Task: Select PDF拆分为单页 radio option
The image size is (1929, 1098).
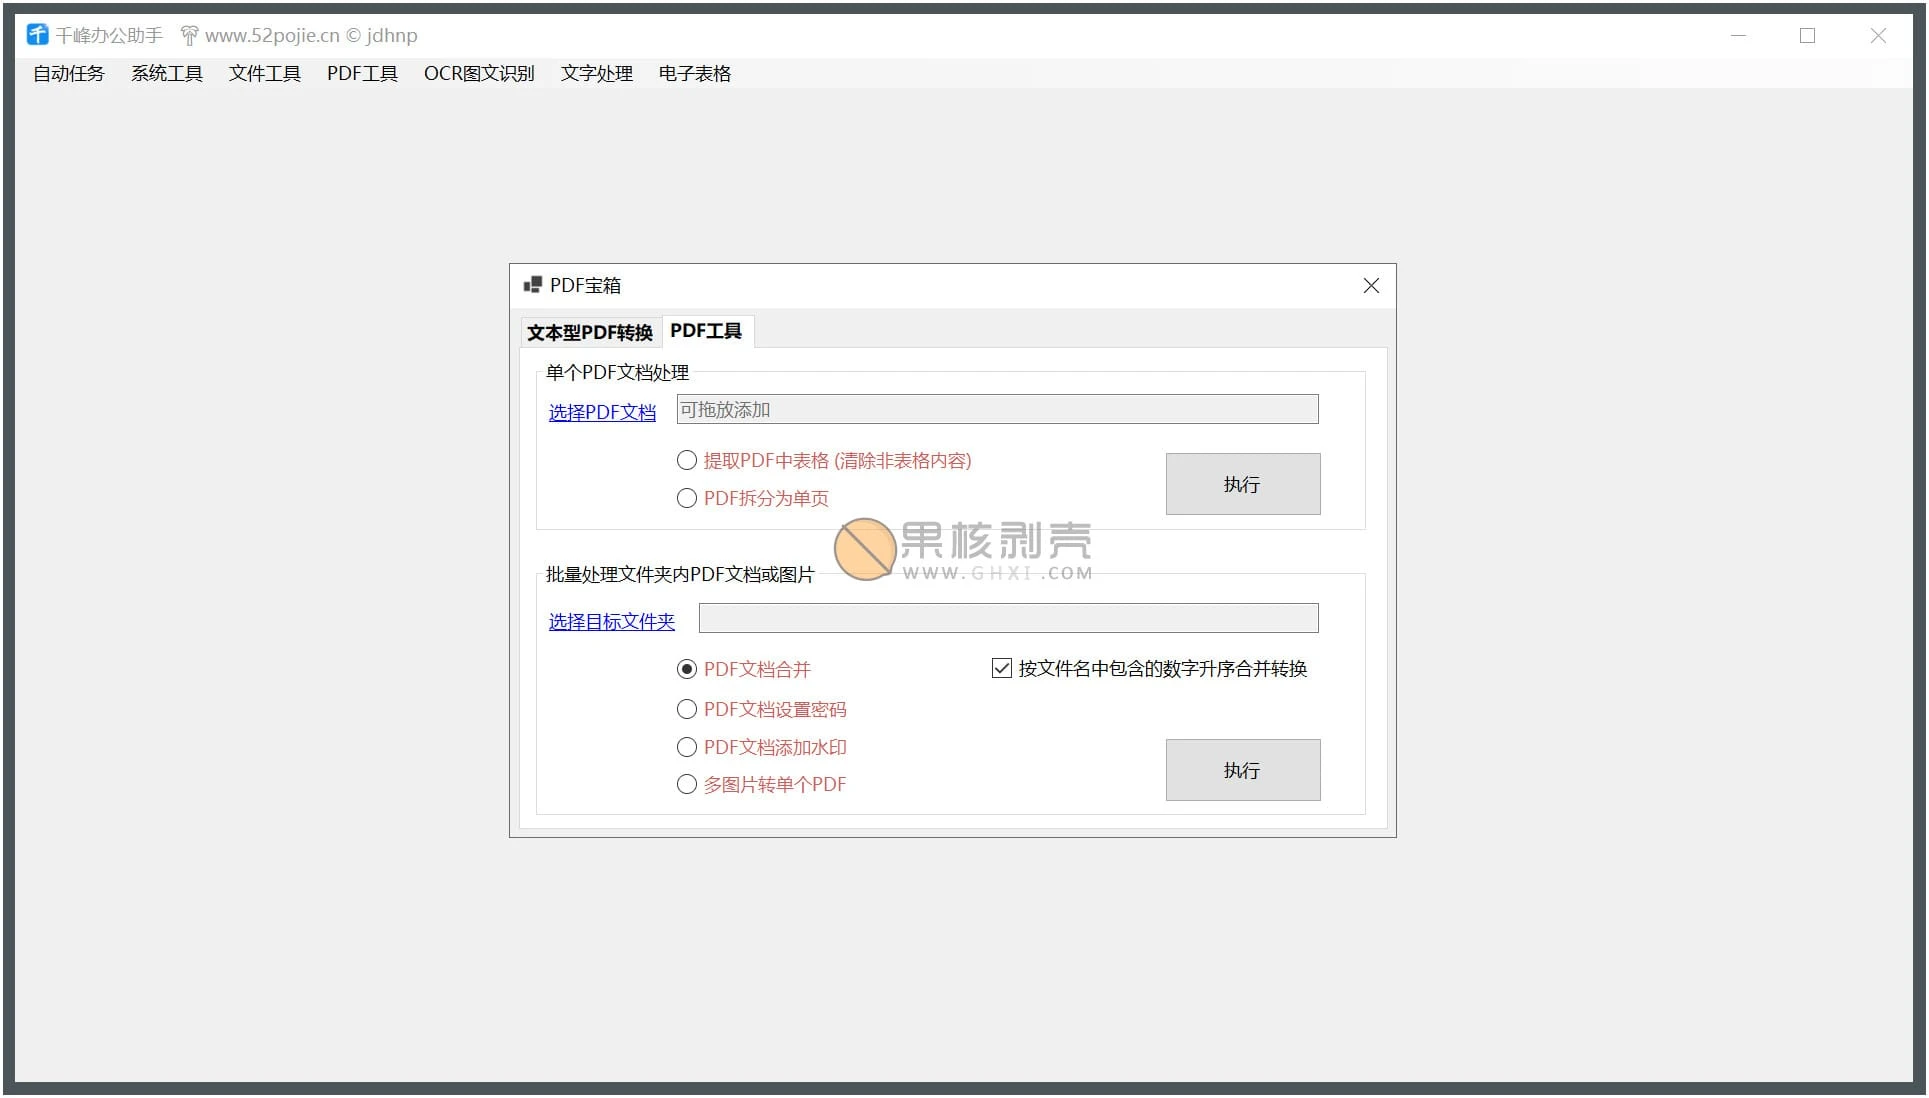Action: [687, 498]
